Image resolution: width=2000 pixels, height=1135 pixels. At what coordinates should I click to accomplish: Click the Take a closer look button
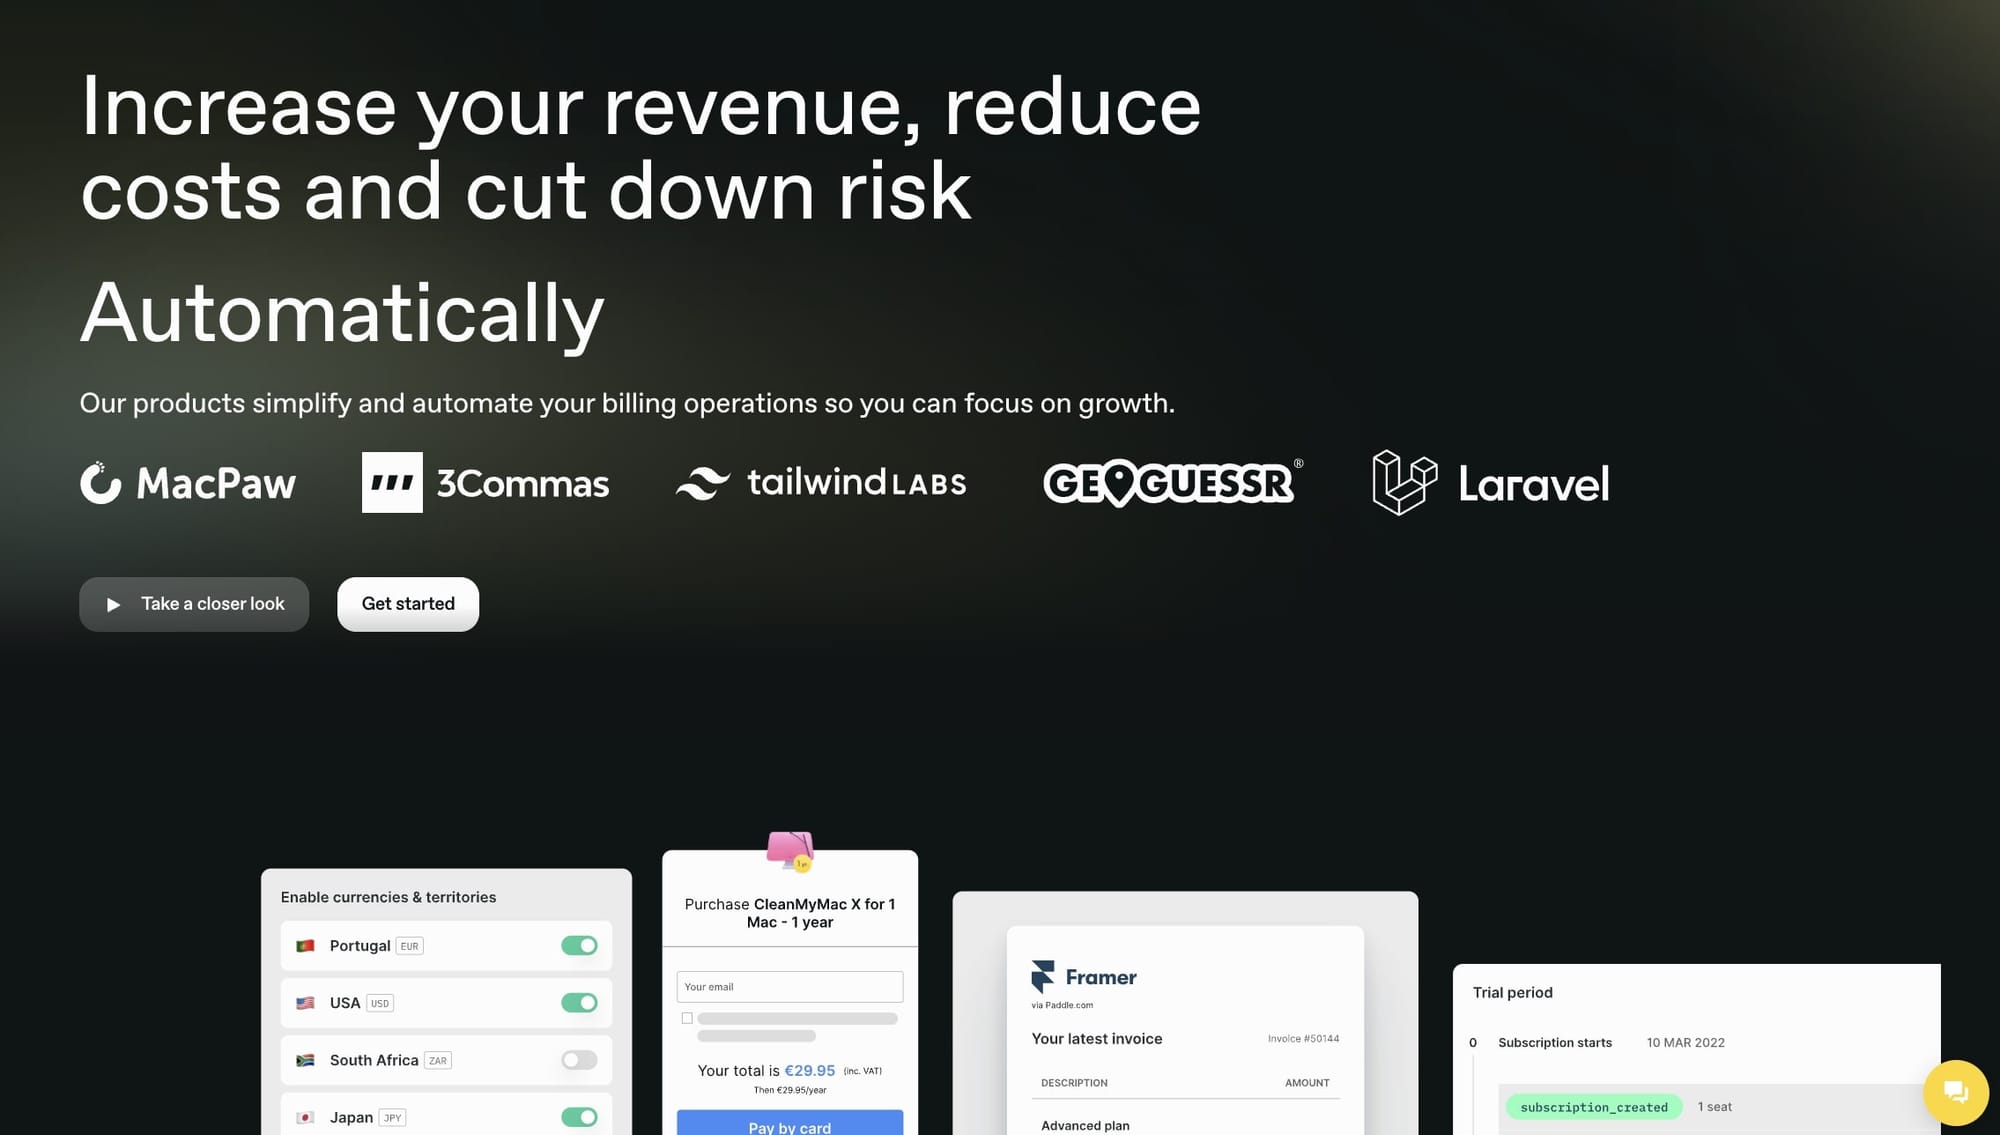click(194, 603)
